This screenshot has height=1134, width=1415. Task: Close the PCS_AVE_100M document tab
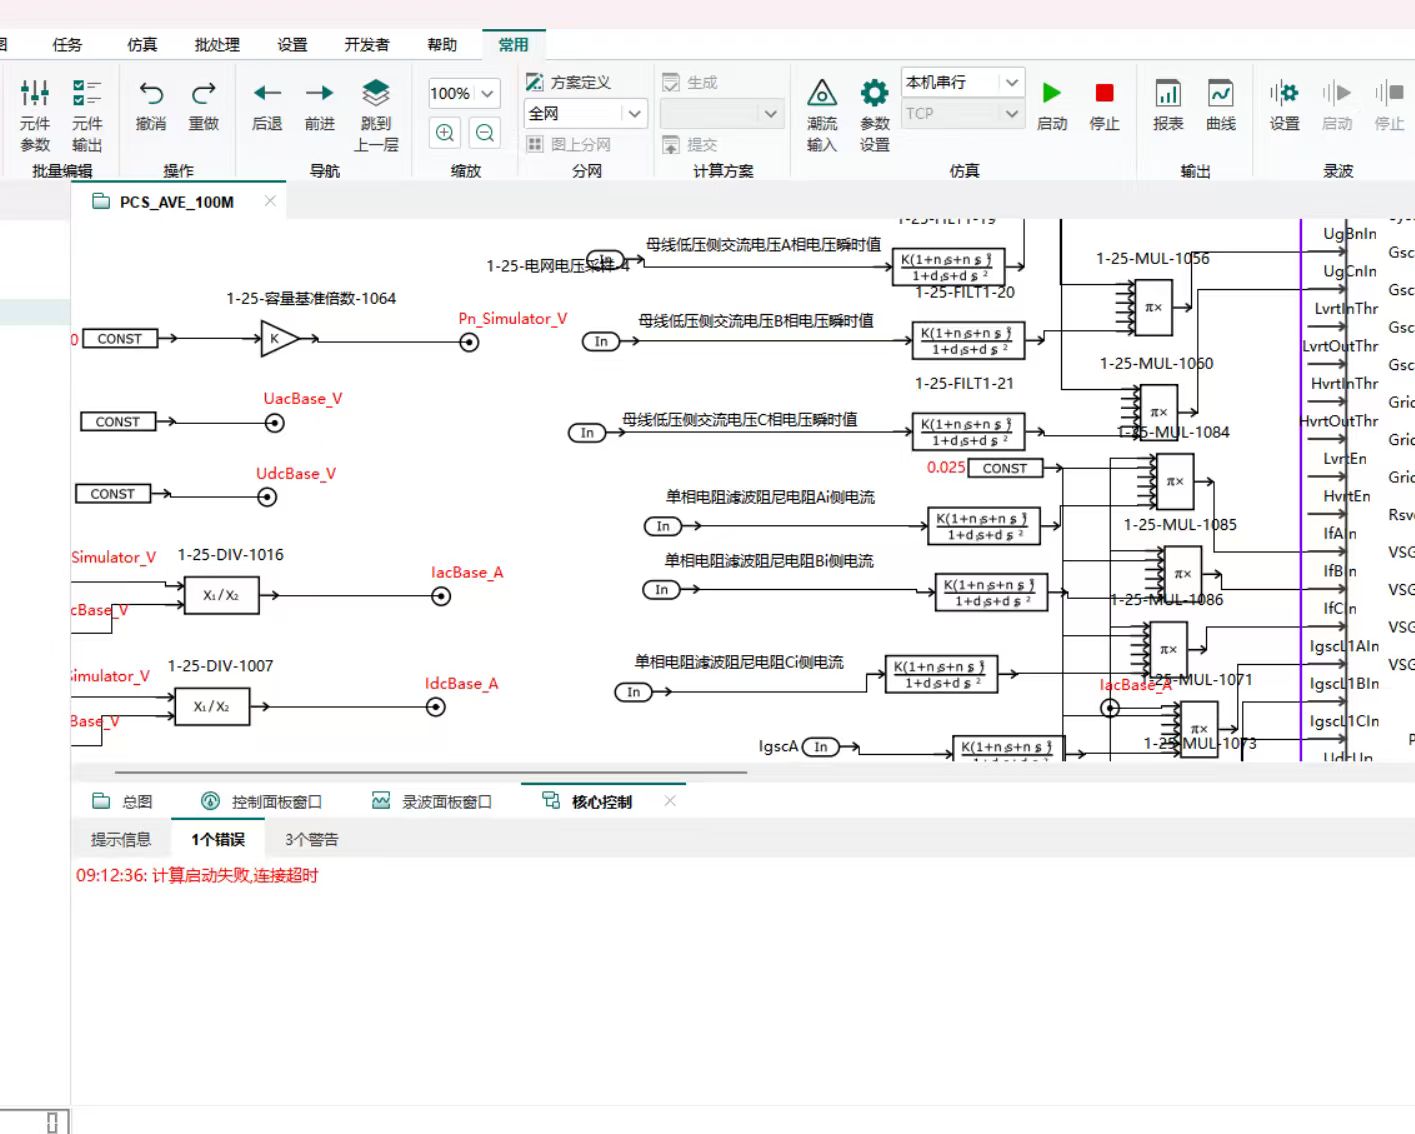pyautogui.click(x=270, y=201)
